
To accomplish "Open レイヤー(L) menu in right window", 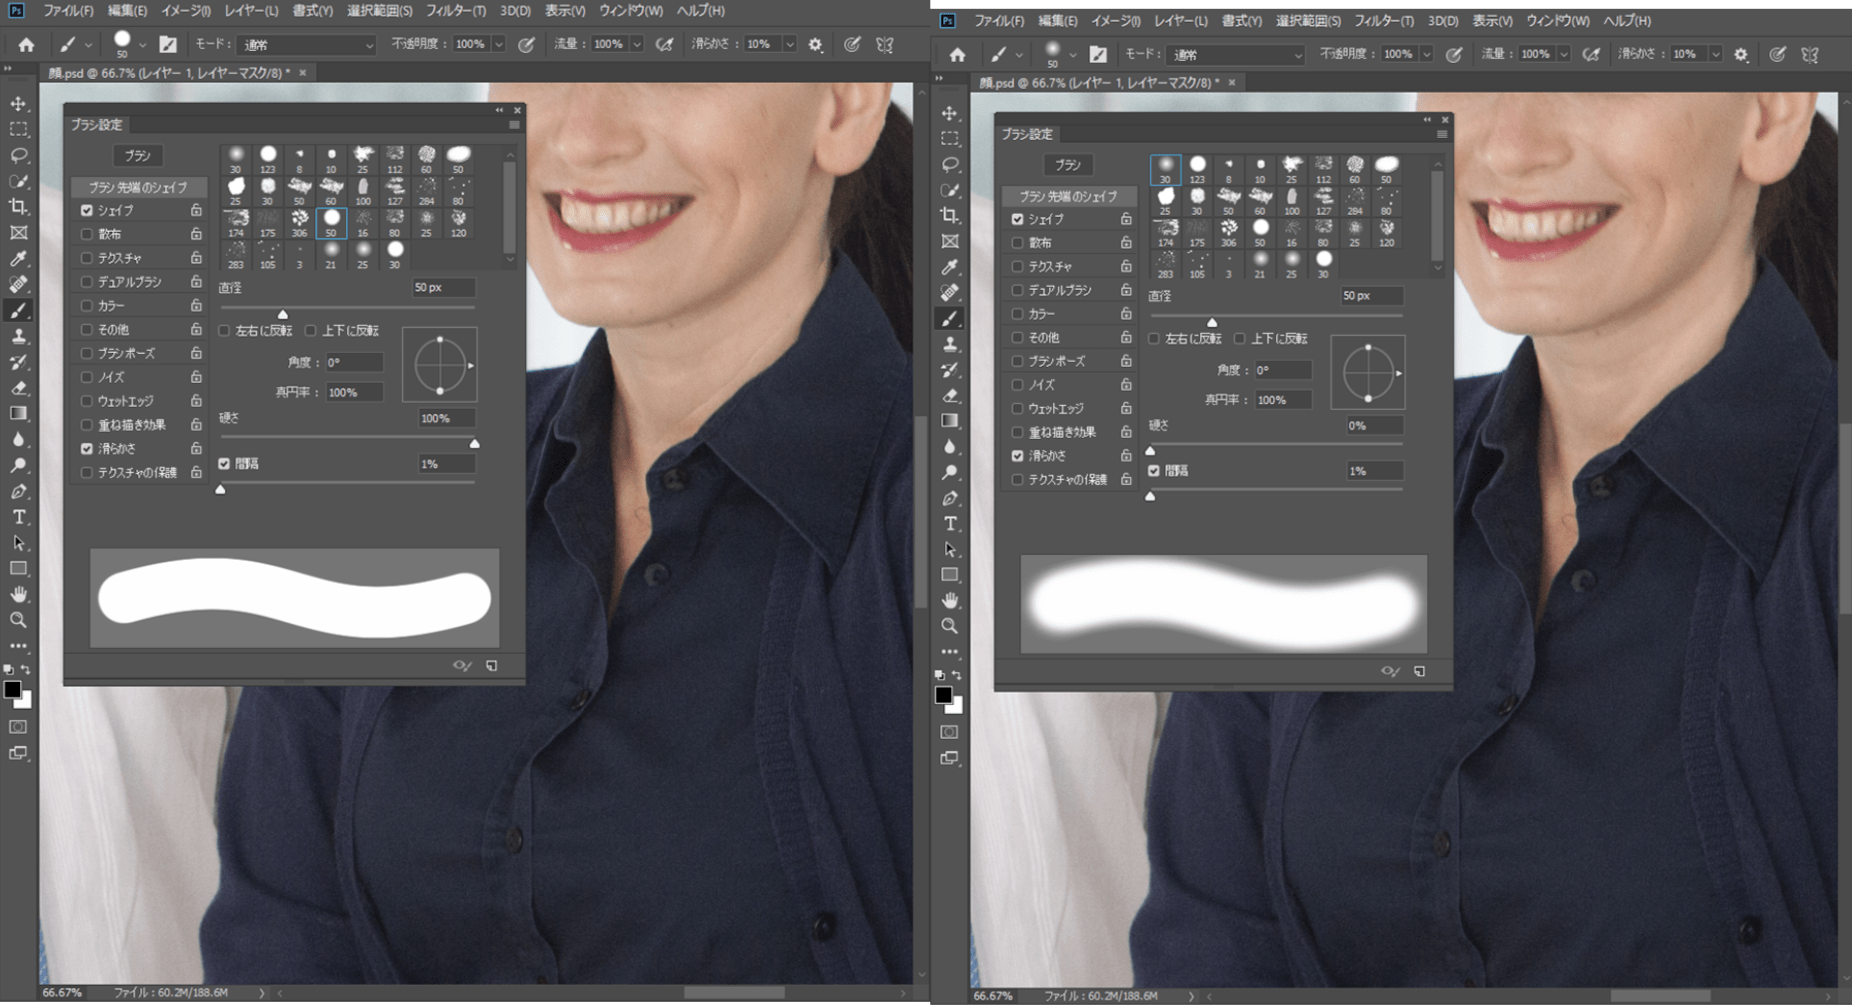I will tap(1180, 21).
